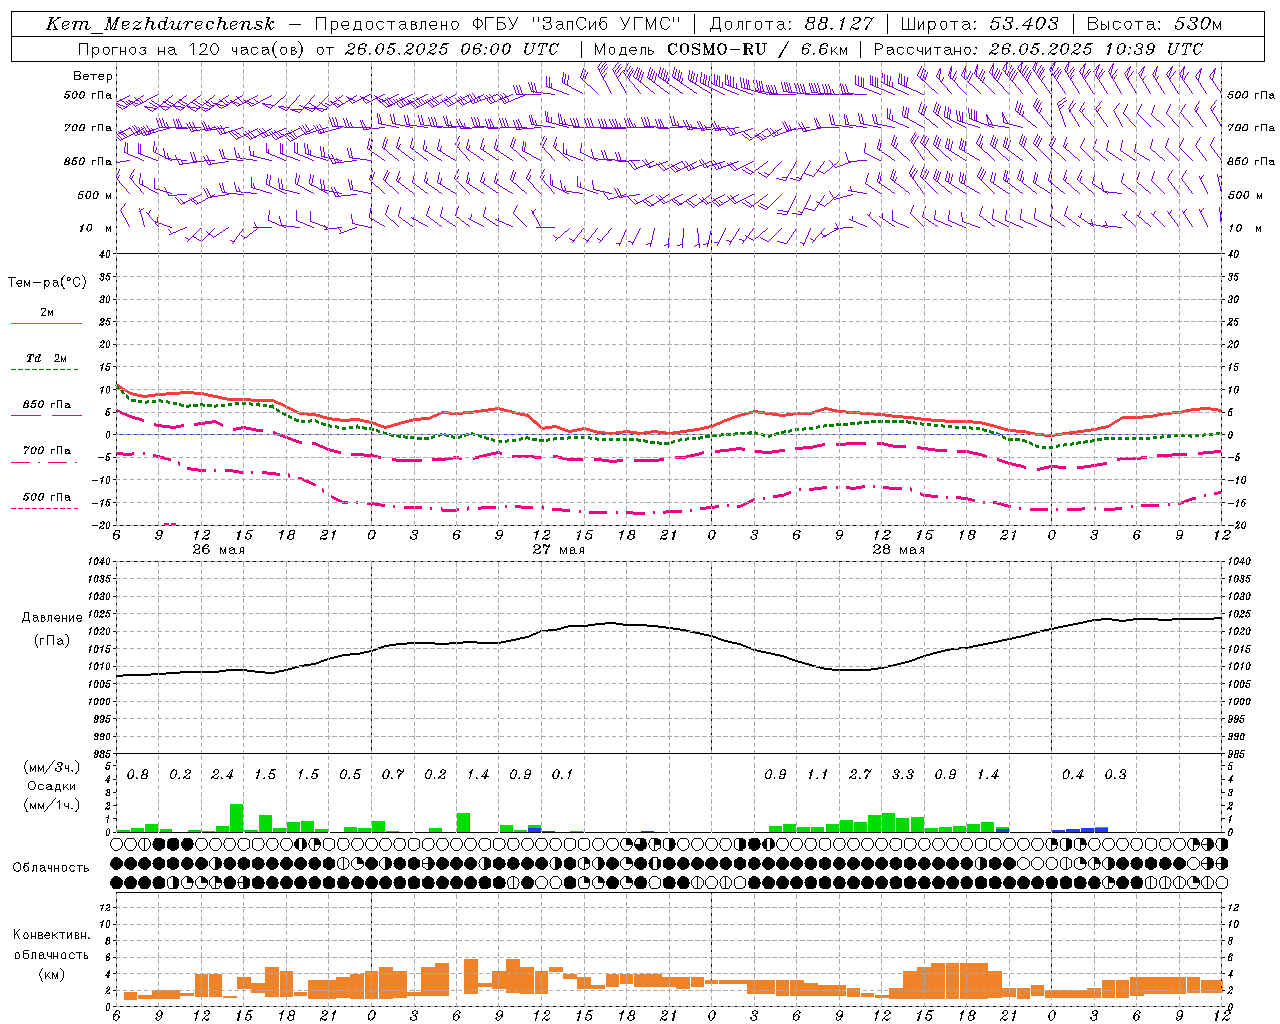The height and width of the screenshot is (1024, 1280).
Task: Click the Рассчитано: 26.05.2025 10:39 UTC text
Action: (1038, 49)
